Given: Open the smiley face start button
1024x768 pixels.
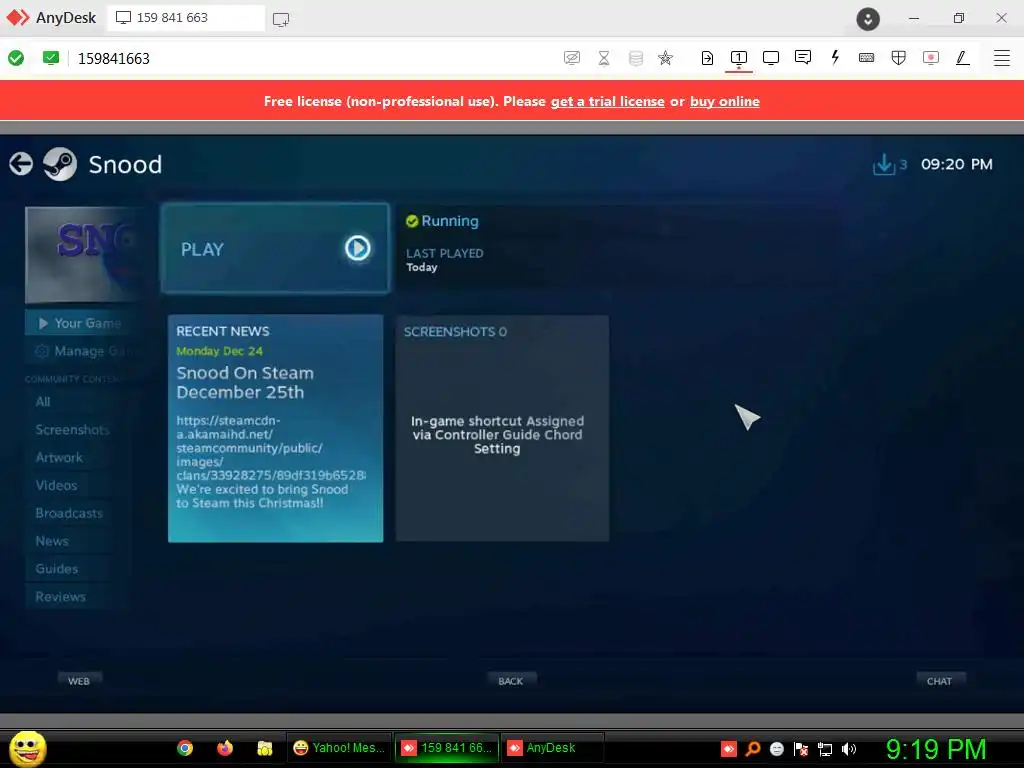Looking at the screenshot, I should pyautogui.click(x=27, y=748).
